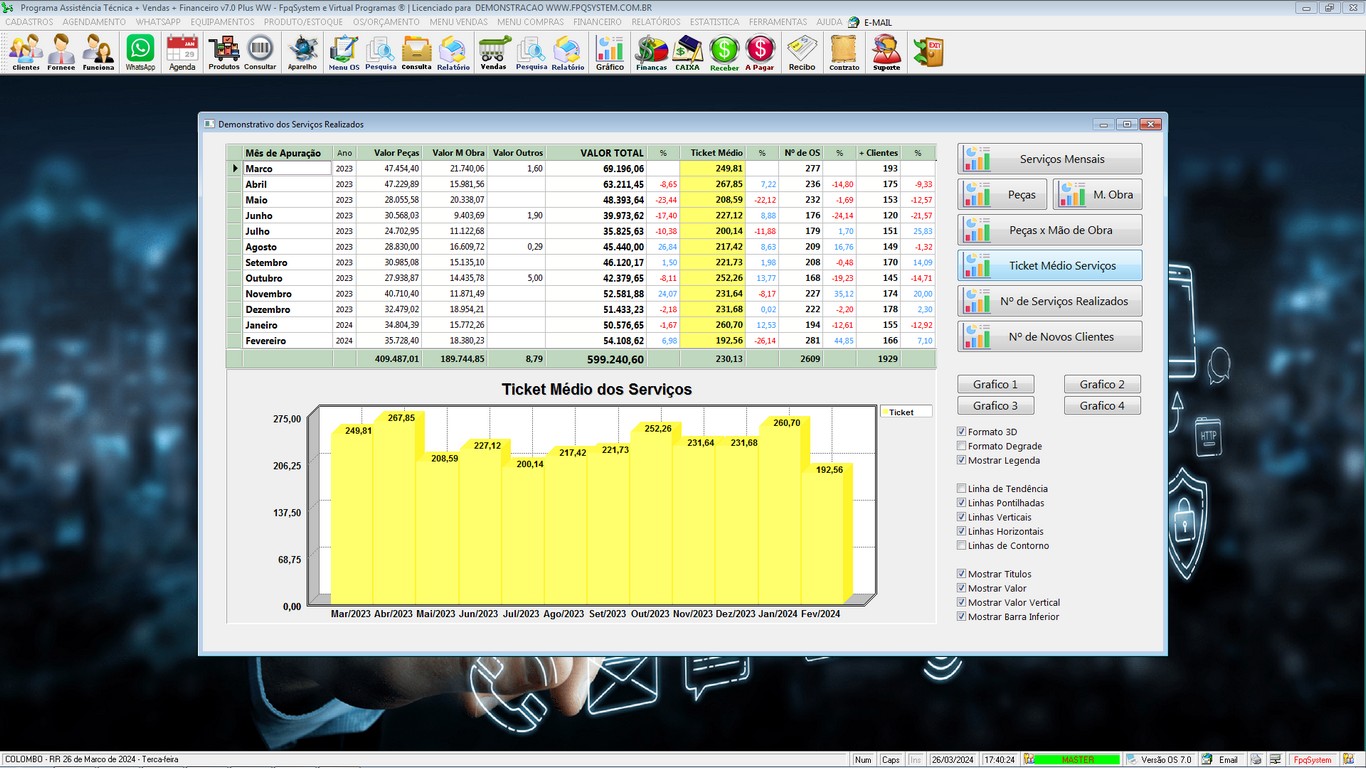The width and height of the screenshot is (1366, 768).
Task: Select the Março row in the table
Action: point(286,169)
